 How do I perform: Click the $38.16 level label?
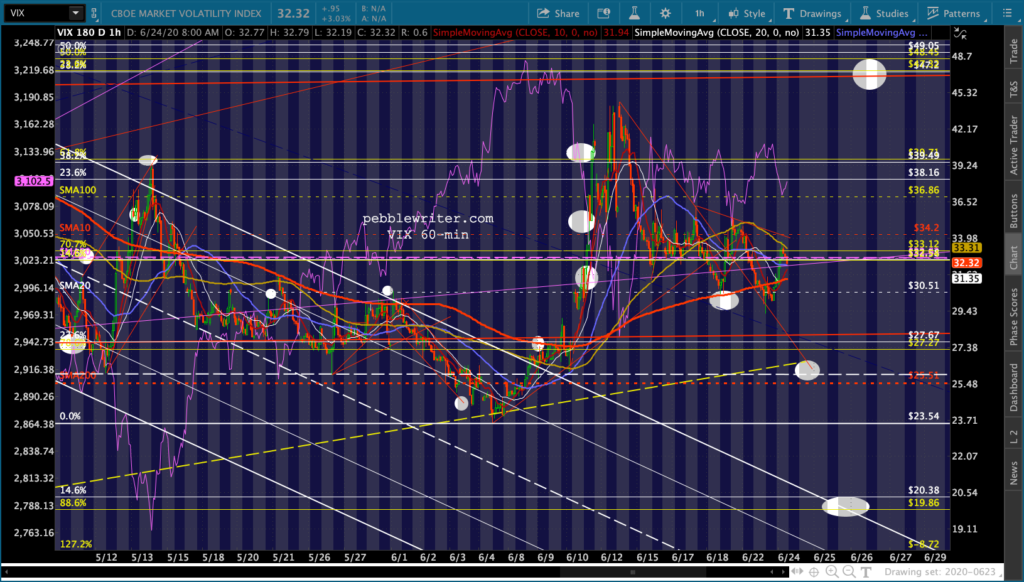(923, 173)
